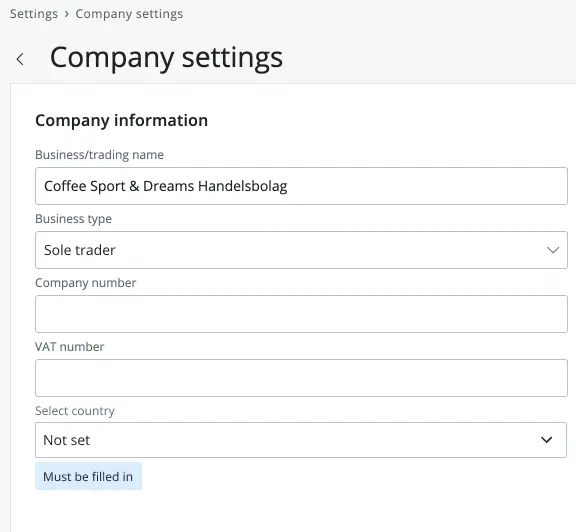Go back using the left arrow icon
This screenshot has width=576, height=532.
(20, 59)
